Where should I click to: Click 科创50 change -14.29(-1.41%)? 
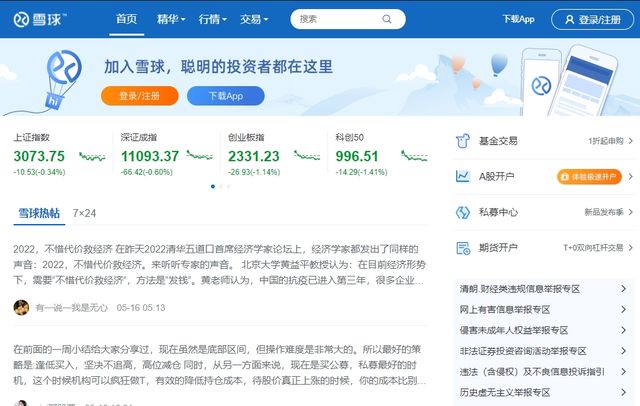[x=362, y=172]
